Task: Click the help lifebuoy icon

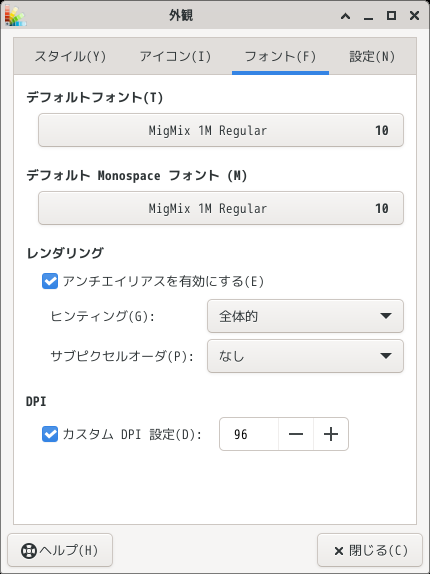Action: (x=29, y=551)
